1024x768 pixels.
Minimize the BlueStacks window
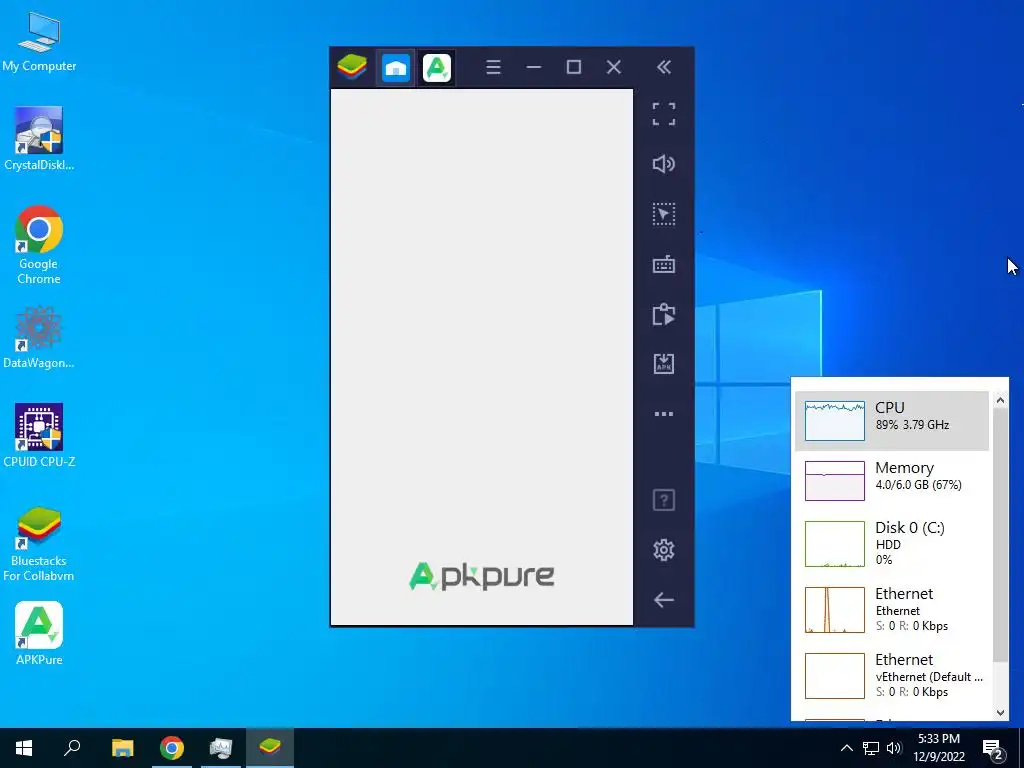point(534,67)
